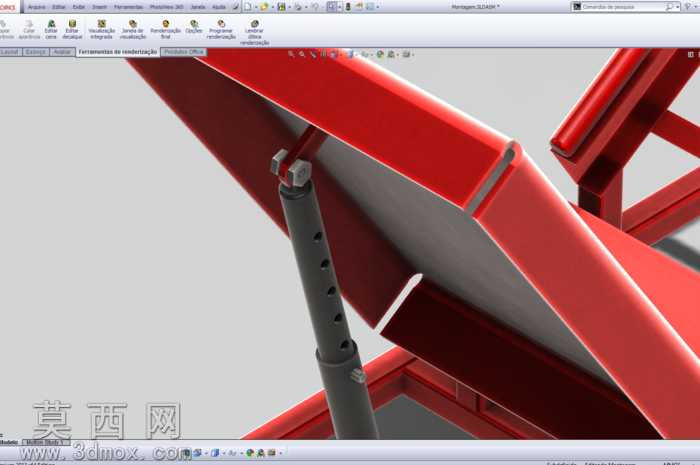Open the PhotoView 360 menu

pyautogui.click(x=167, y=7)
